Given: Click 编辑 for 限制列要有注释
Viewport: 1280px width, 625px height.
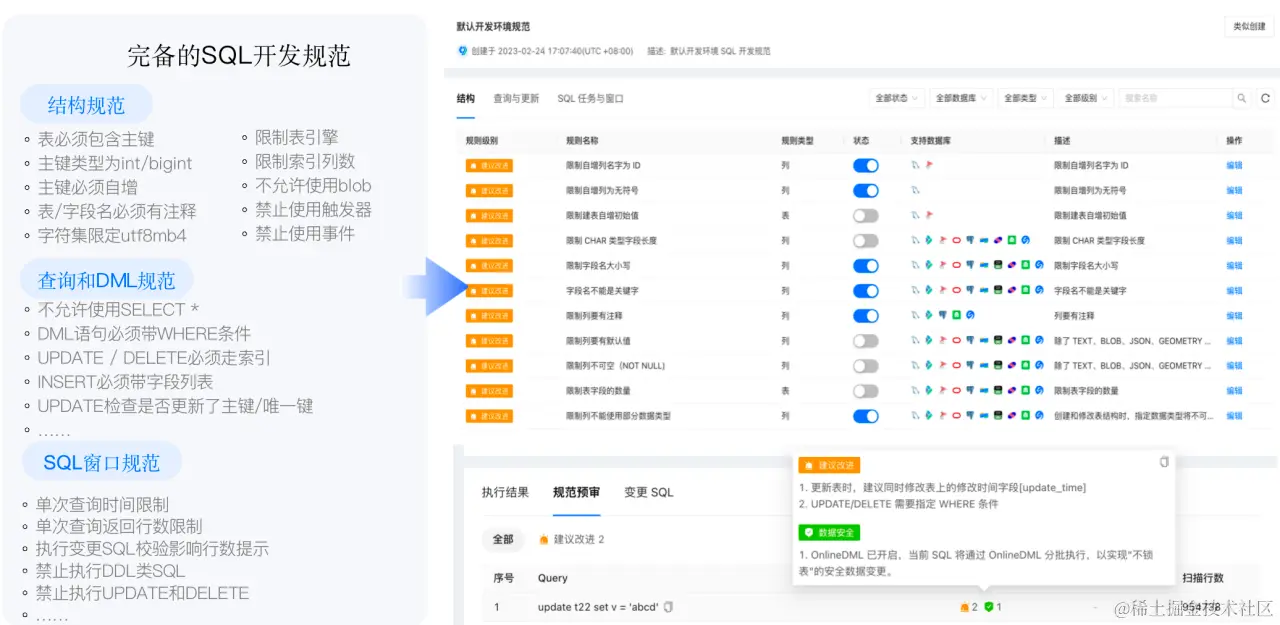Looking at the screenshot, I should [x=1234, y=315].
